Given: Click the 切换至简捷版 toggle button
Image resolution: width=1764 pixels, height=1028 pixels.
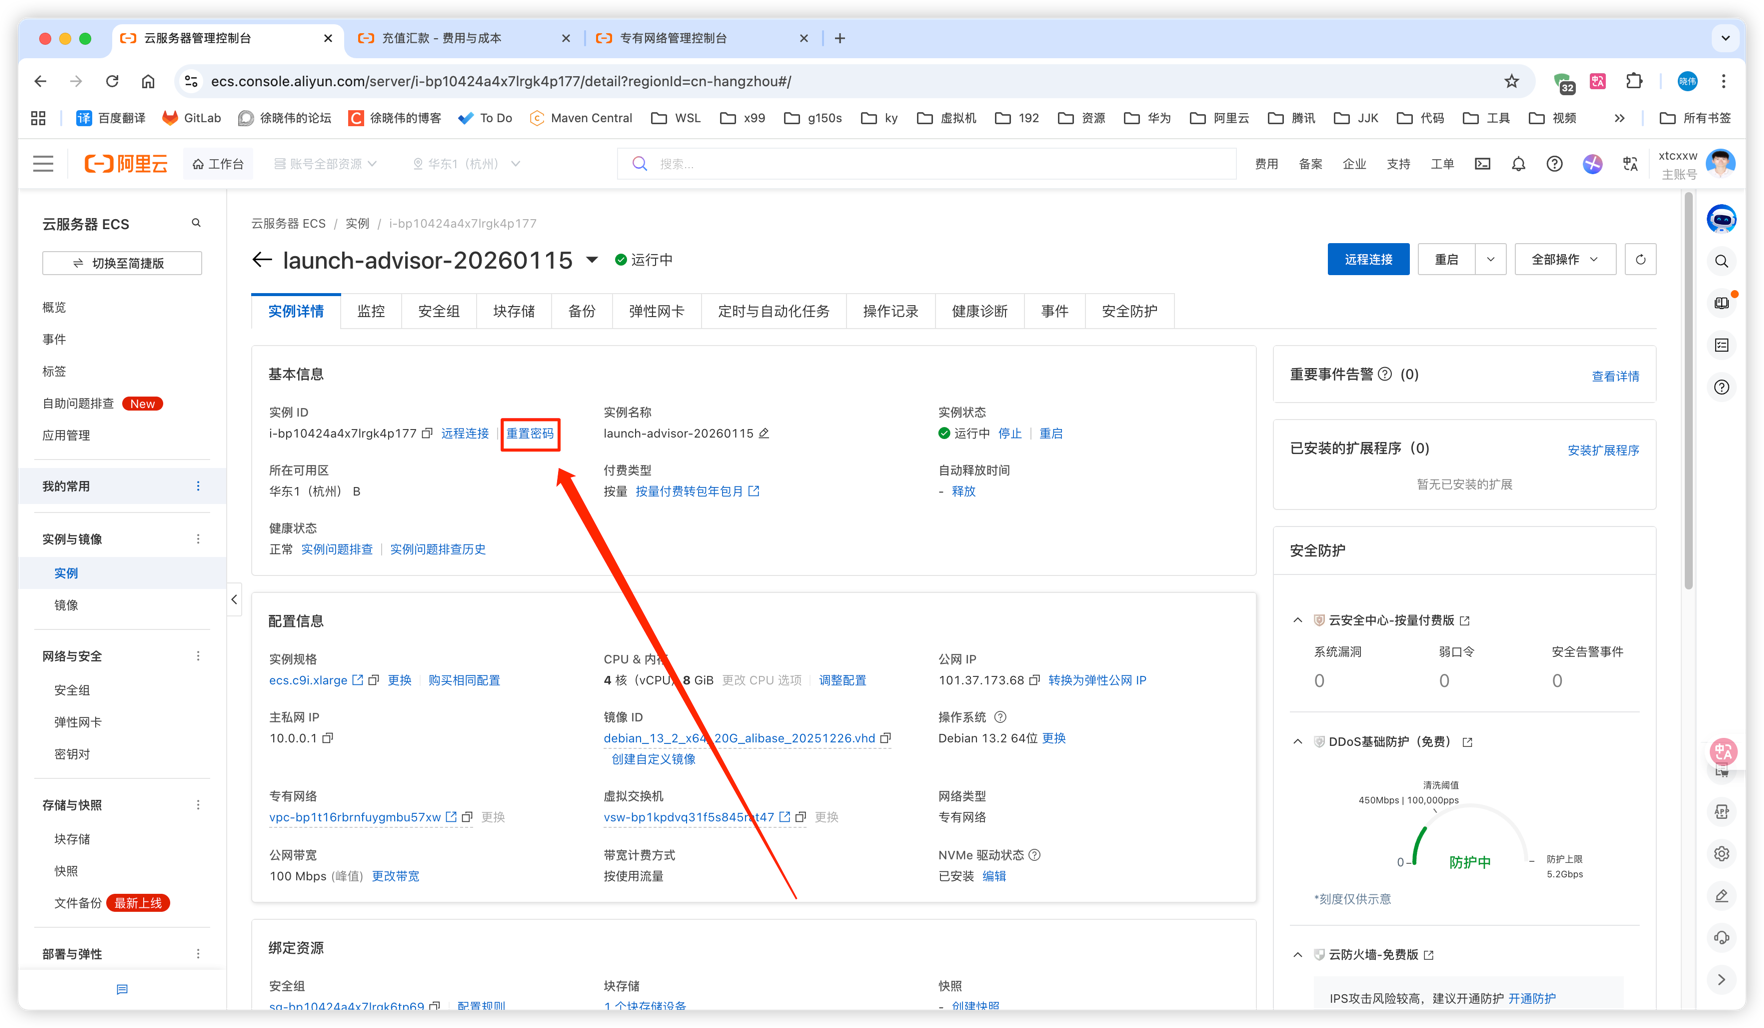Looking at the screenshot, I should click(x=122, y=263).
